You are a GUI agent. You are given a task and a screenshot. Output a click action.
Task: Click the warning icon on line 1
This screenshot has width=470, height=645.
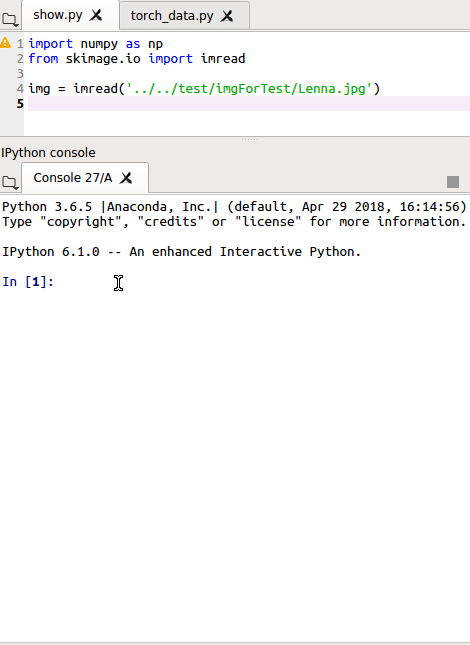coord(5,43)
